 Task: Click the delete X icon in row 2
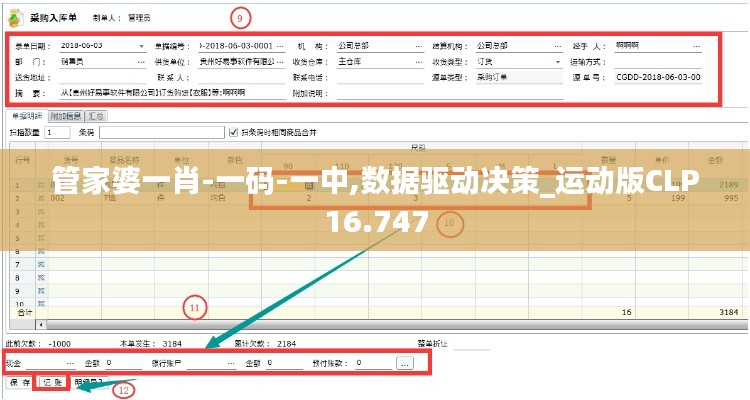coord(41,198)
